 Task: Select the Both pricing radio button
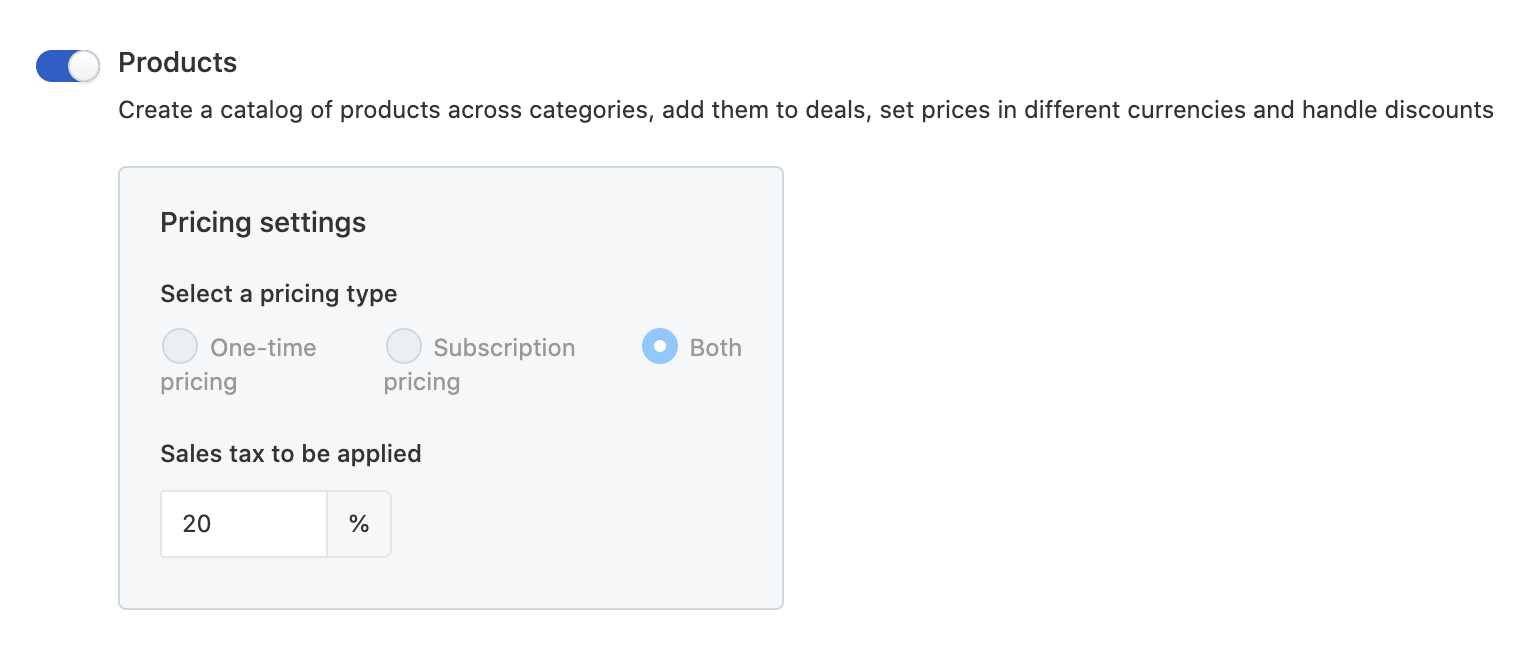click(x=660, y=347)
